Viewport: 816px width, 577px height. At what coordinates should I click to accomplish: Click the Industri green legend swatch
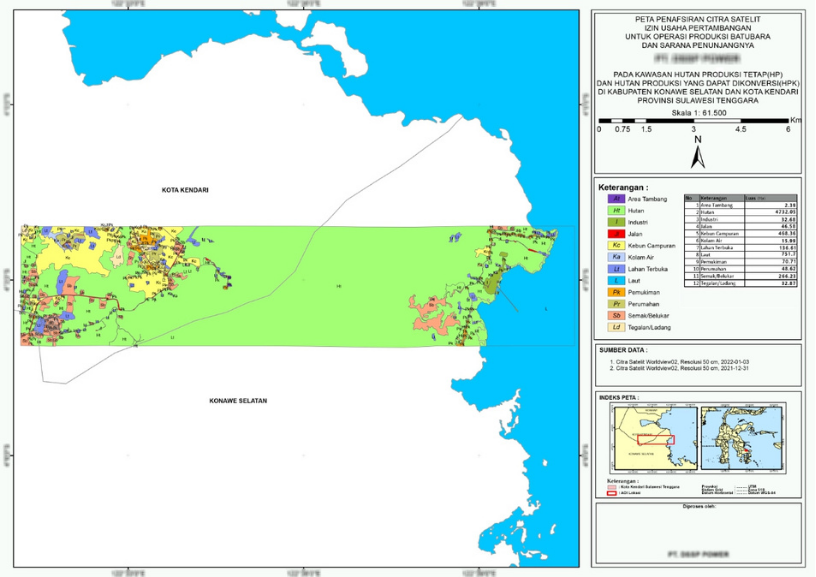[616, 222]
